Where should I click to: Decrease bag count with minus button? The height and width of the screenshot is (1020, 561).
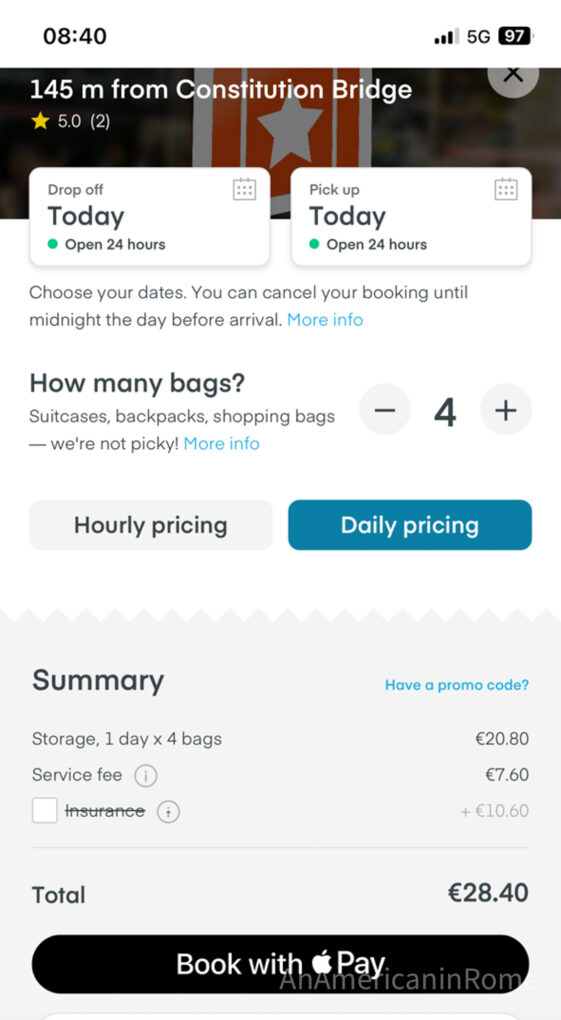coord(385,409)
